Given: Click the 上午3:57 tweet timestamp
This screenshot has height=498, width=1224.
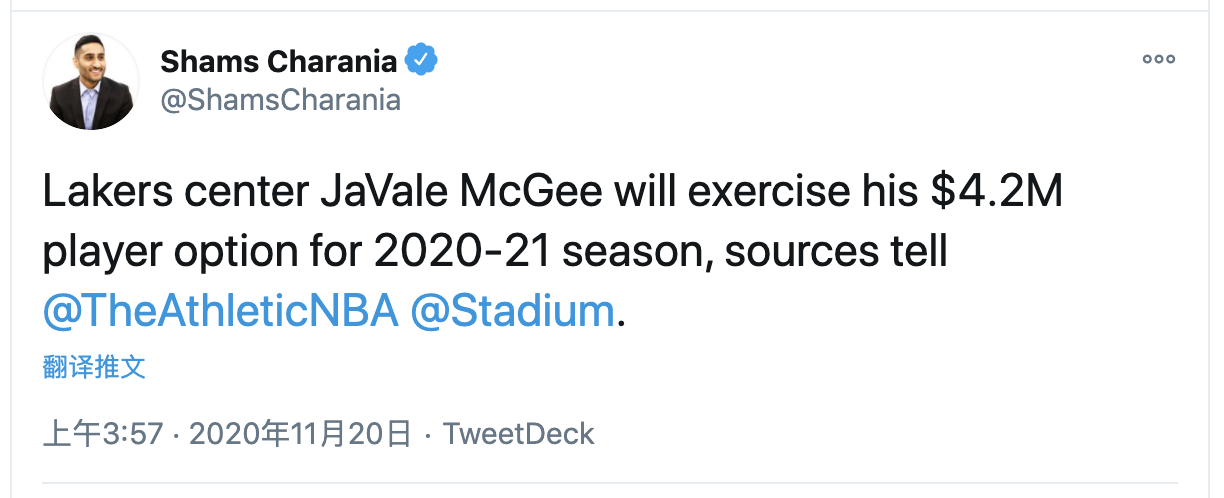Looking at the screenshot, I should pos(103,433).
